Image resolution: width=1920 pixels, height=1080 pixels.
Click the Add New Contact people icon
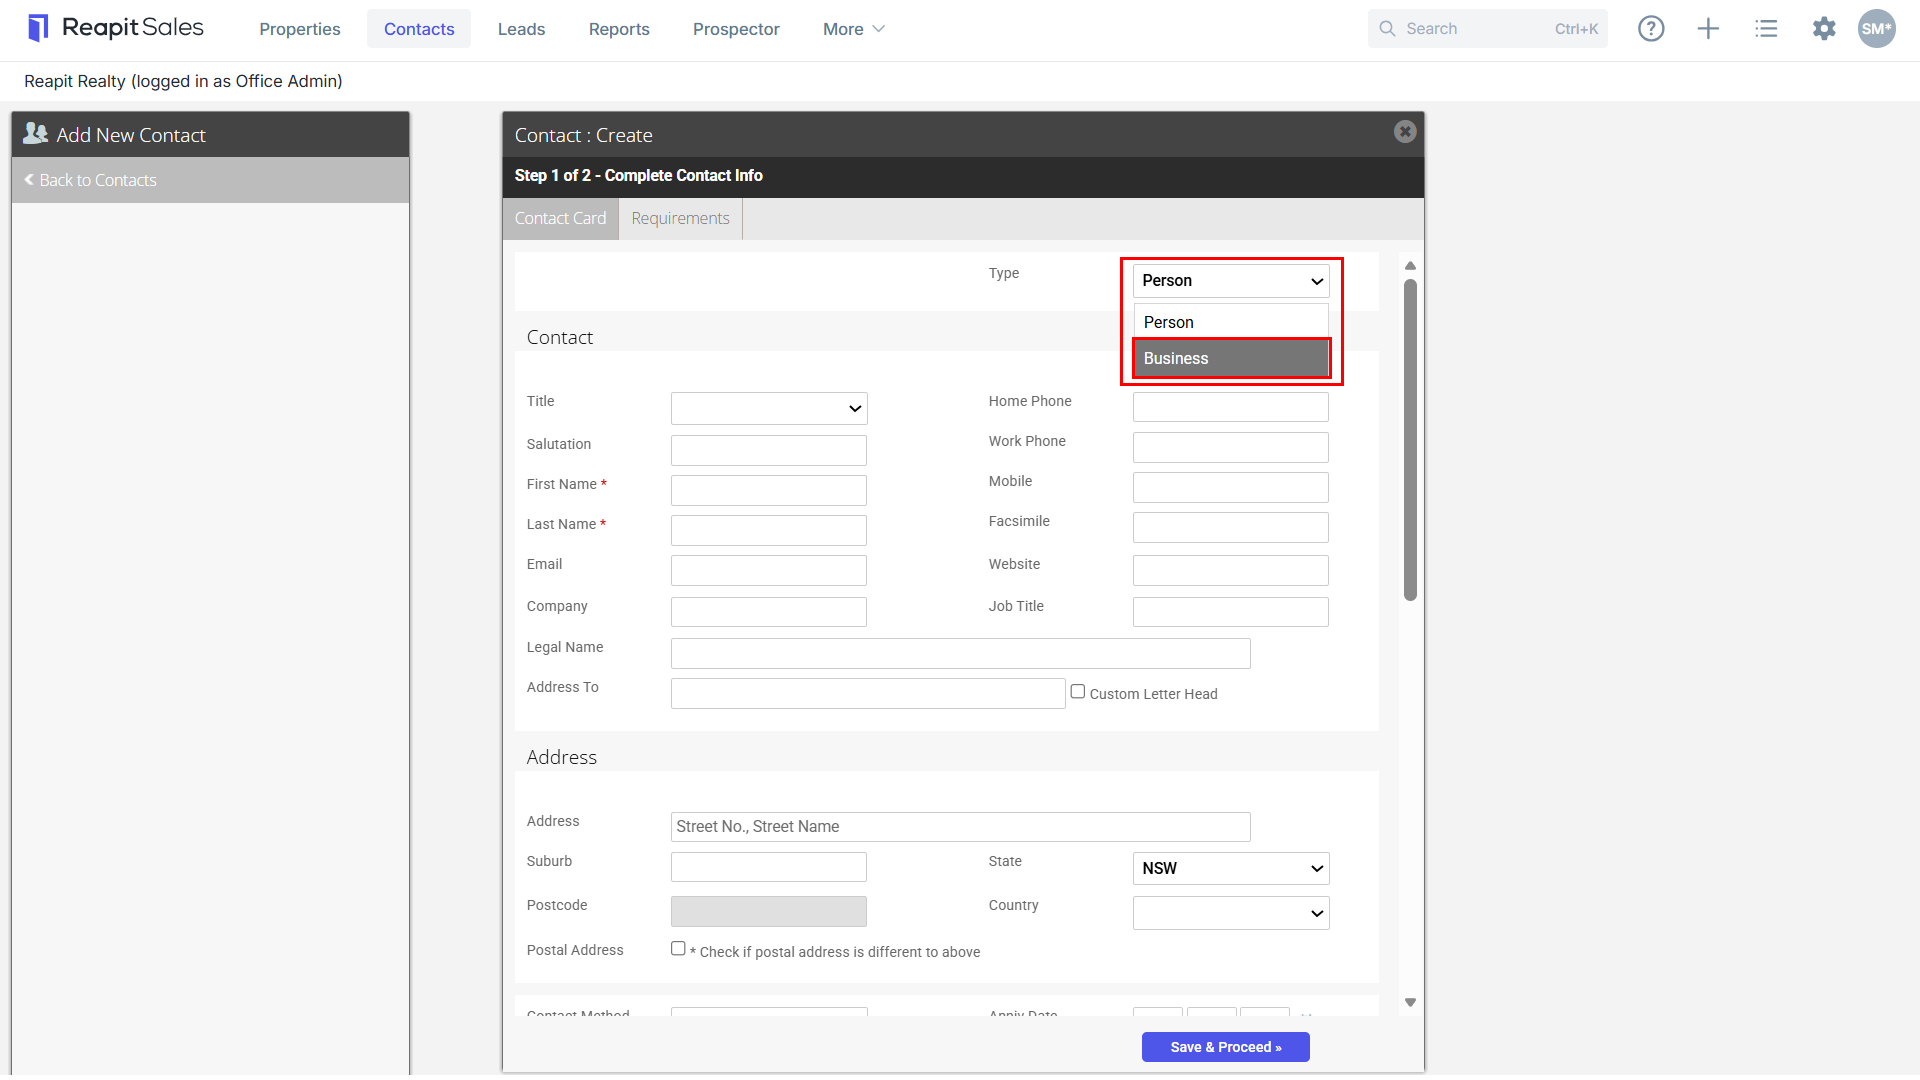click(x=36, y=133)
